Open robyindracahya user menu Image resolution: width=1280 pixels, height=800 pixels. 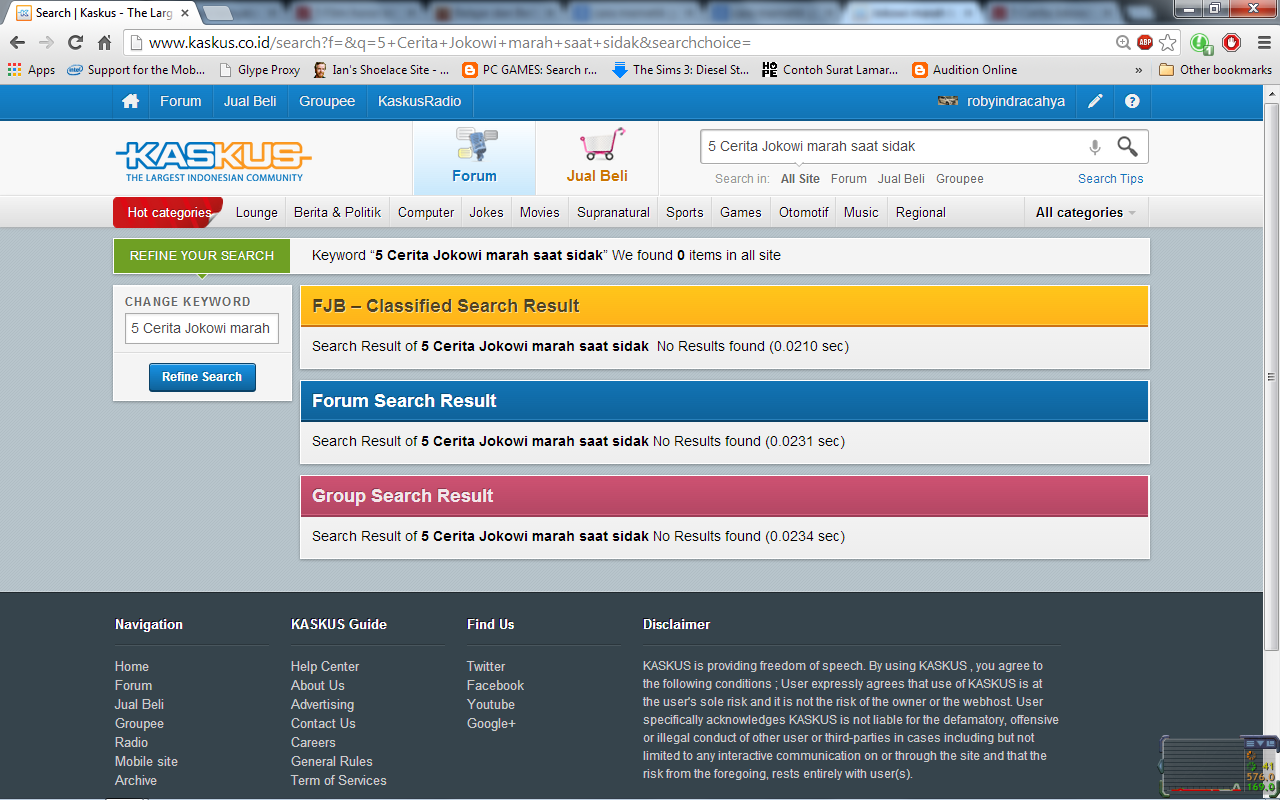tap(1001, 101)
